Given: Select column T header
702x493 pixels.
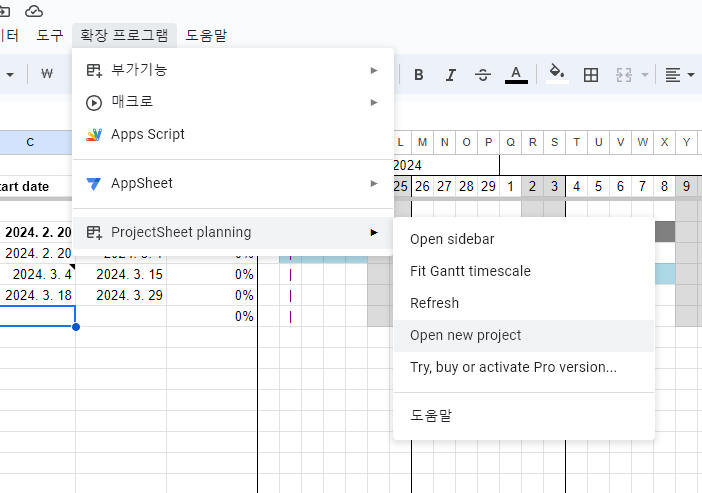Looking at the screenshot, I should (576, 142).
